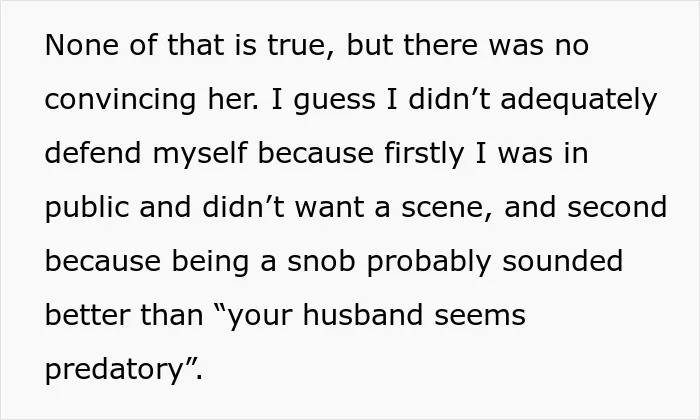Click the word "predatory" in the last line

(115, 370)
